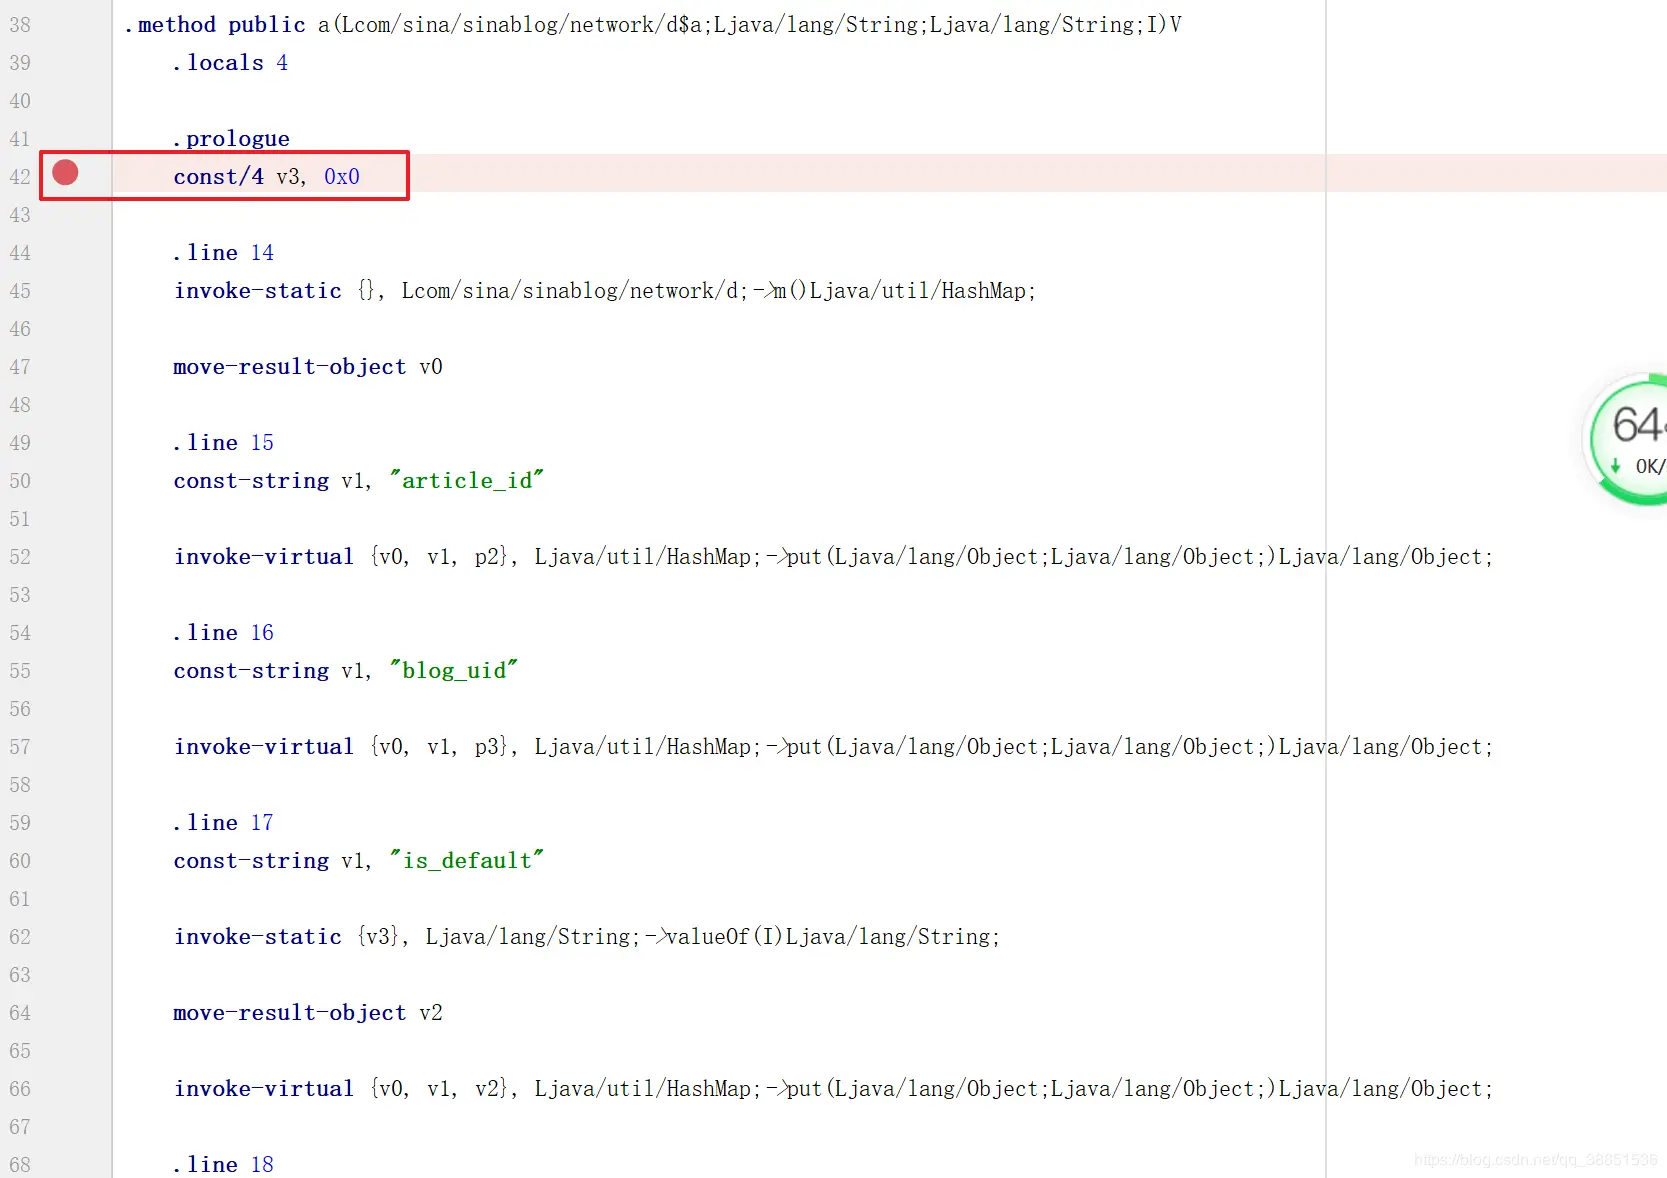Click the "const/4 v3, 0x0" instruction
1667x1178 pixels.
tap(267, 177)
